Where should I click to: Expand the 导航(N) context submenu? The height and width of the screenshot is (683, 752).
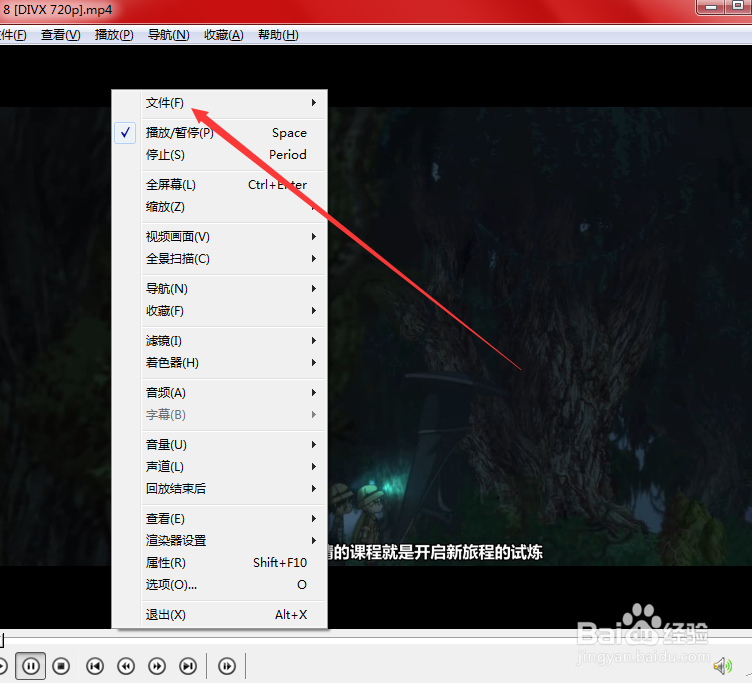coord(220,289)
